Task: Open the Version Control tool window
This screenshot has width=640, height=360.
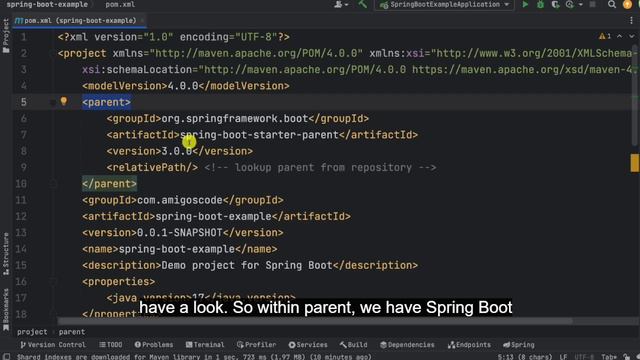Action: 53,345
